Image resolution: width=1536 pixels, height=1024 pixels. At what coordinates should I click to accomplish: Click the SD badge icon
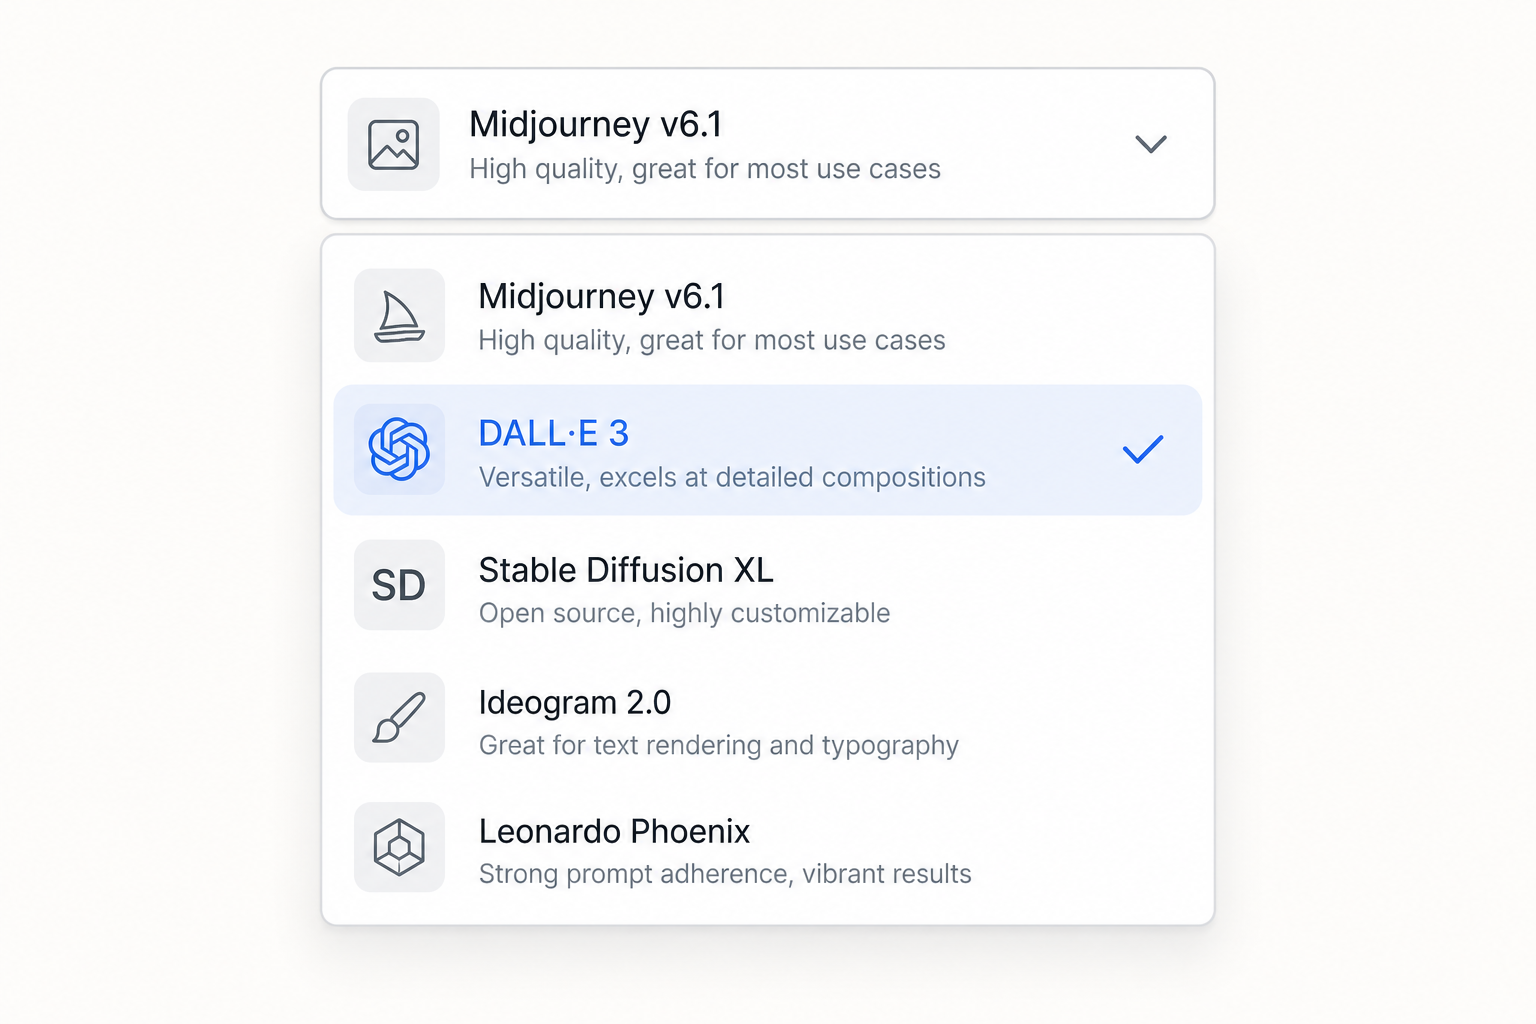click(x=399, y=585)
